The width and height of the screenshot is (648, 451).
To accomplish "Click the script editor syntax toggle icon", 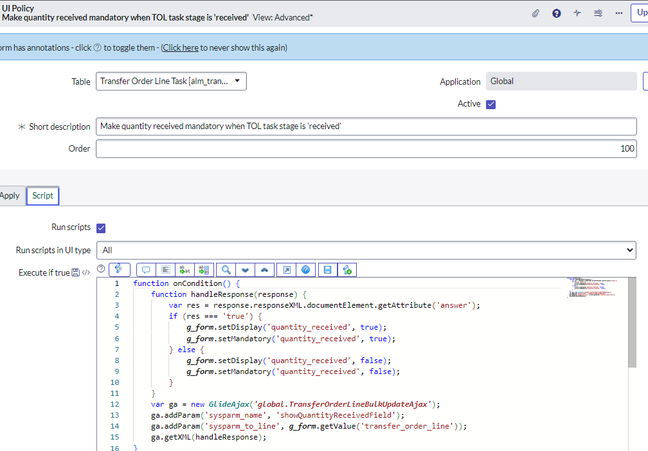I will 119,270.
